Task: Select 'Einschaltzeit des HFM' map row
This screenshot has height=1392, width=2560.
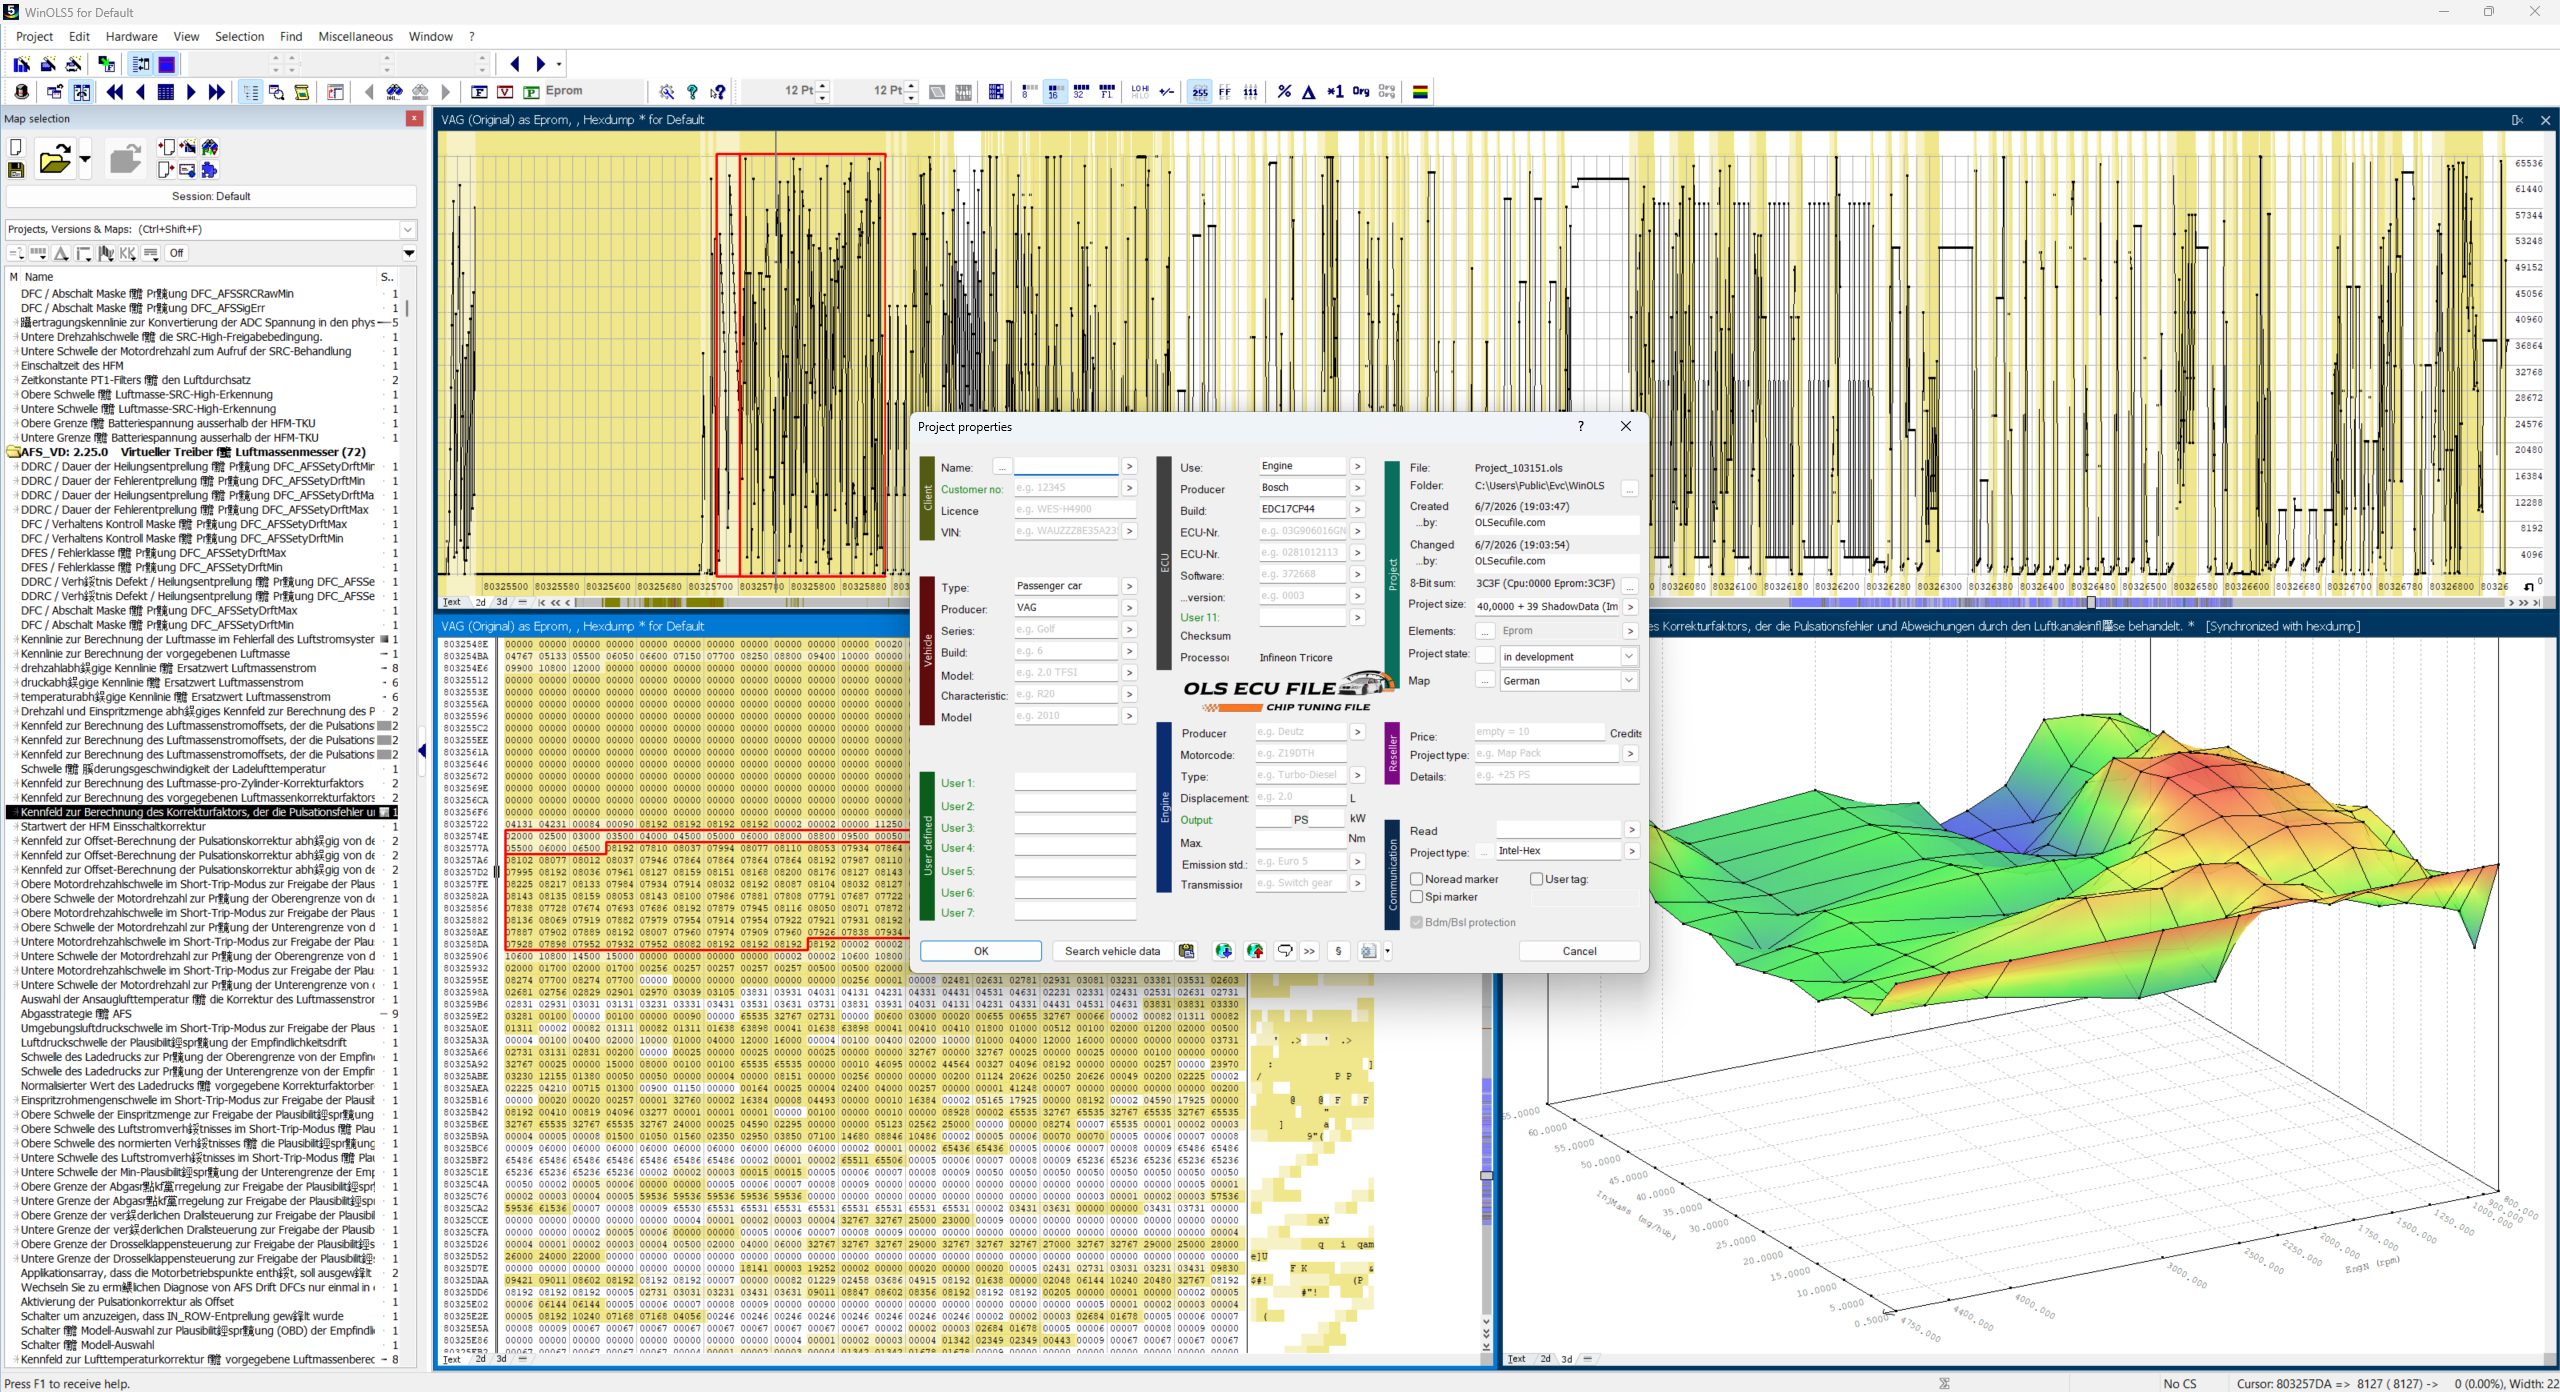Action: (x=72, y=366)
